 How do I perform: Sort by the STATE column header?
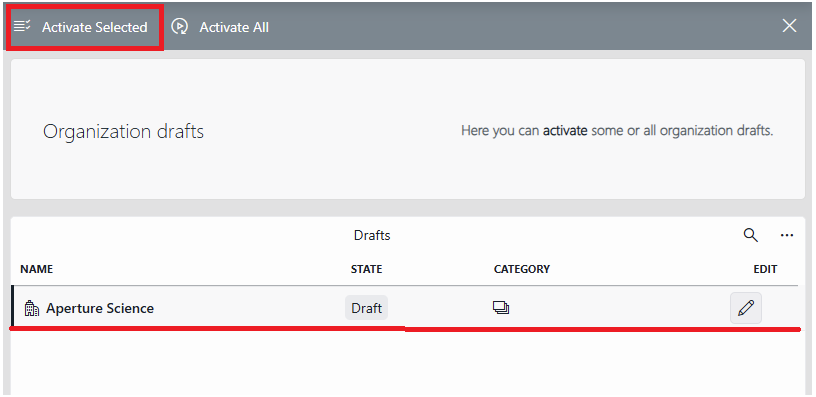click(x=366, y=269)
